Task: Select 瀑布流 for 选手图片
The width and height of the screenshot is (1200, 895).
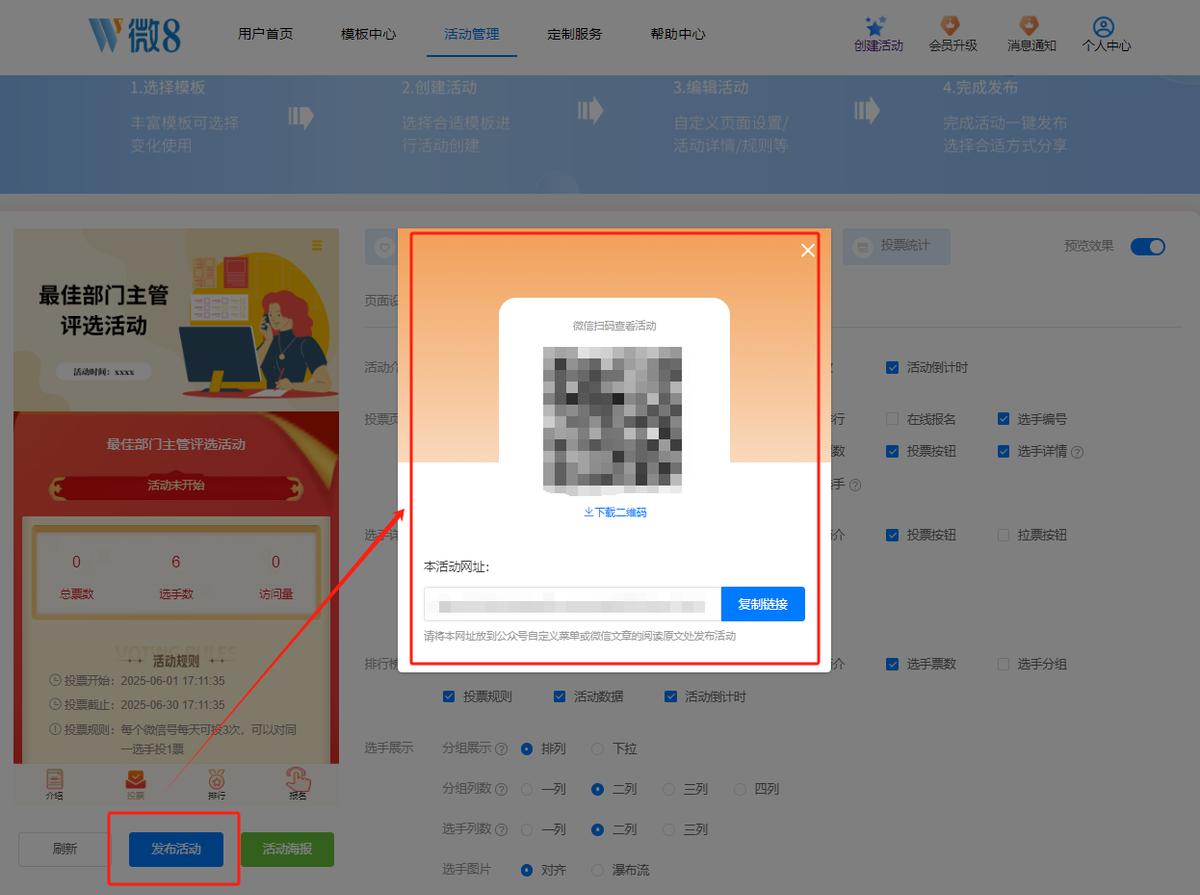Action: coord(598,870)
